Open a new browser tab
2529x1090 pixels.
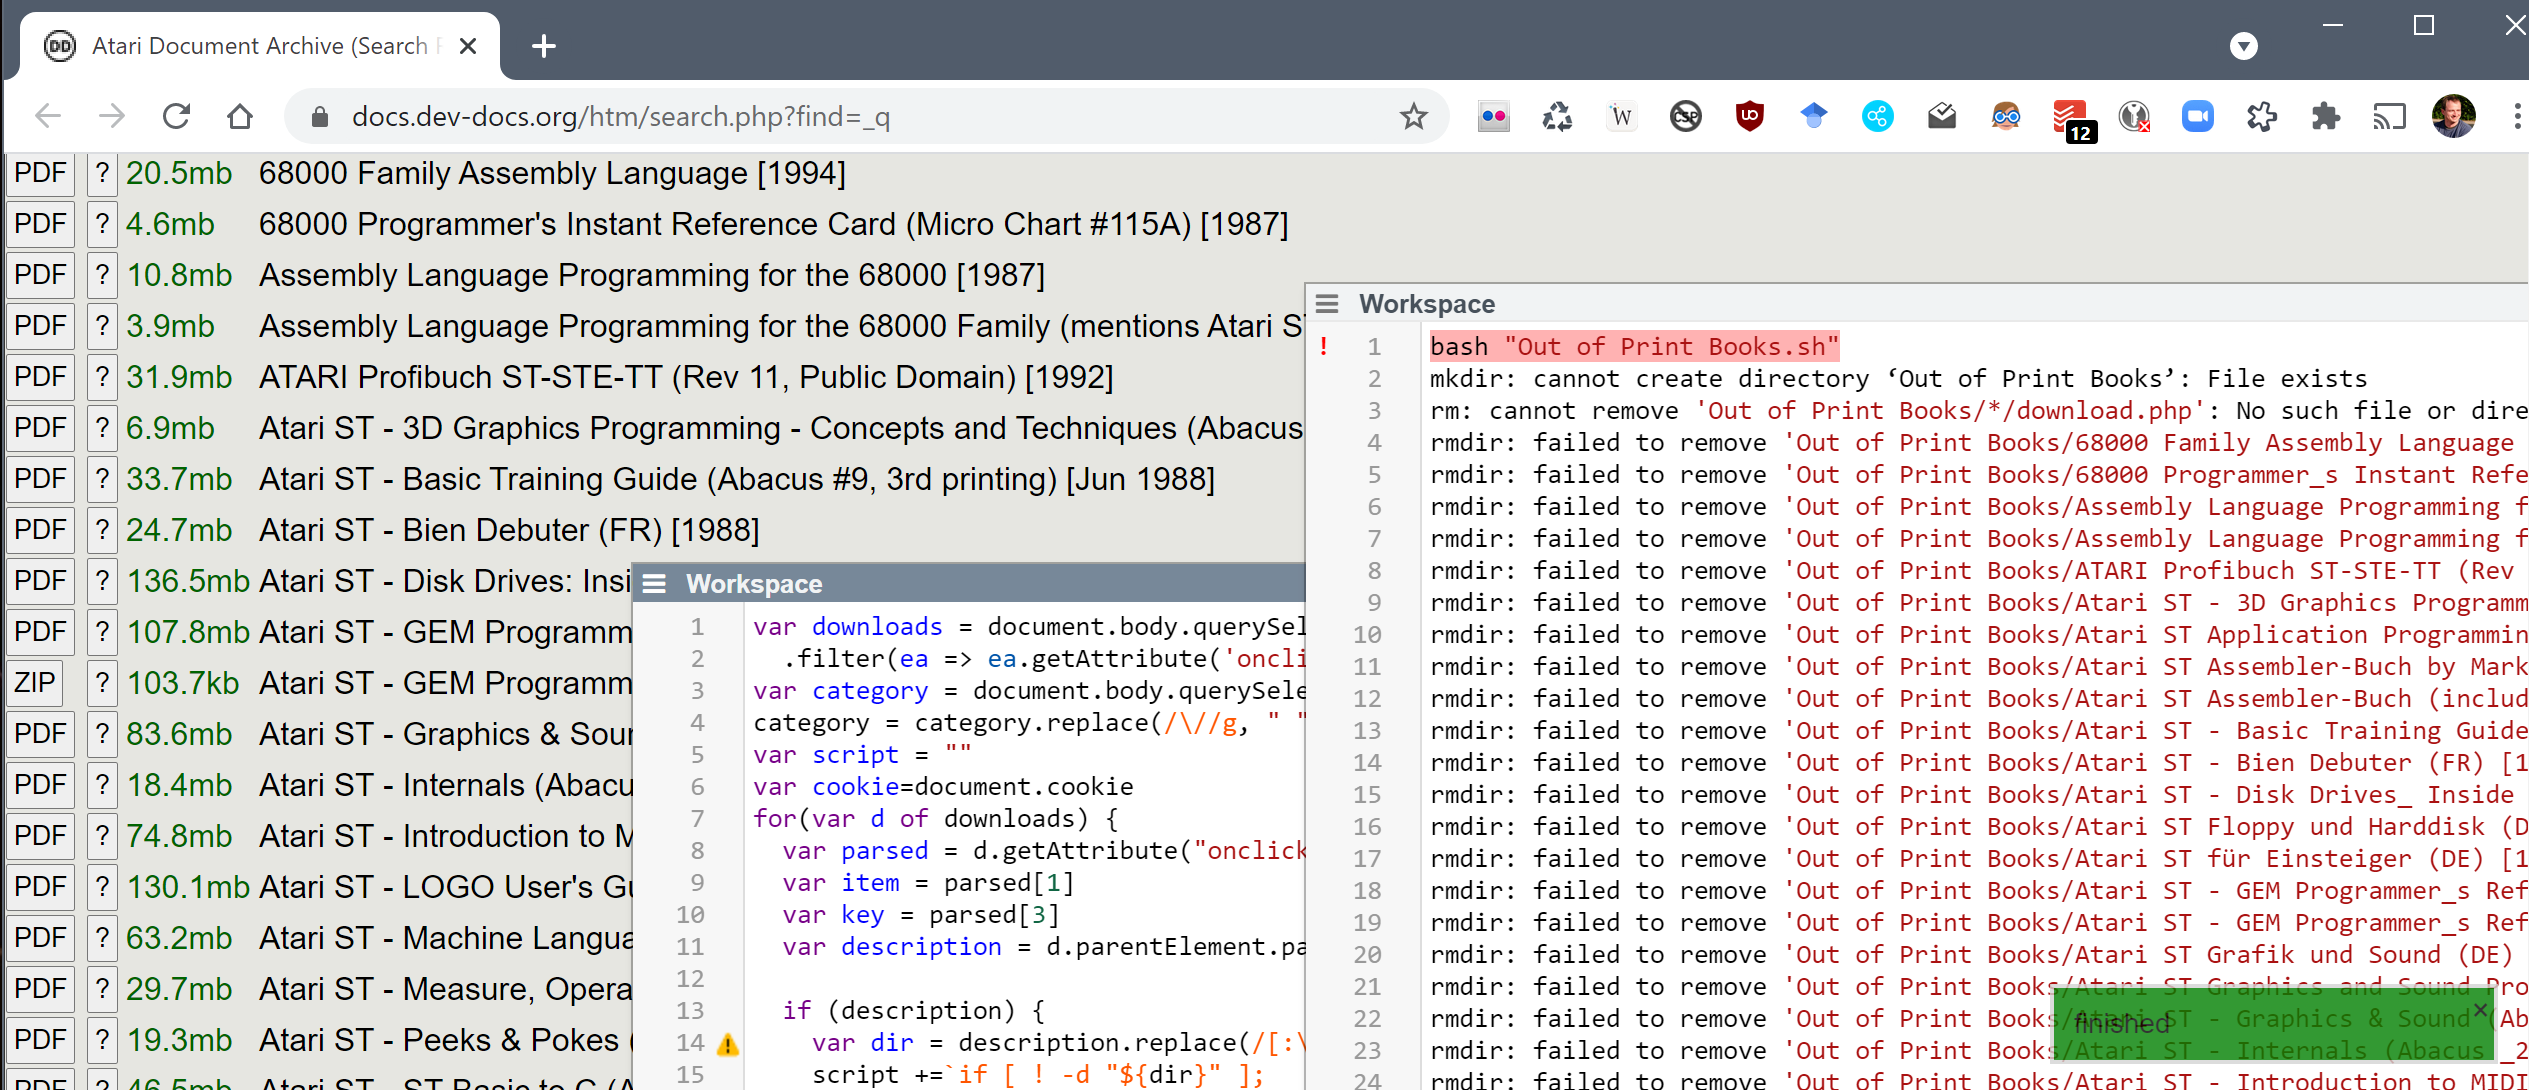[x=543, y=46]
